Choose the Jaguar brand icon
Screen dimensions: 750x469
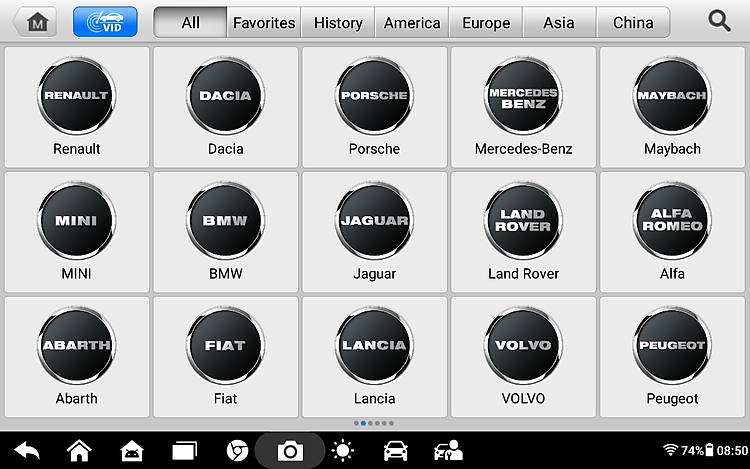pyautogui.click(x=375, y=221)
